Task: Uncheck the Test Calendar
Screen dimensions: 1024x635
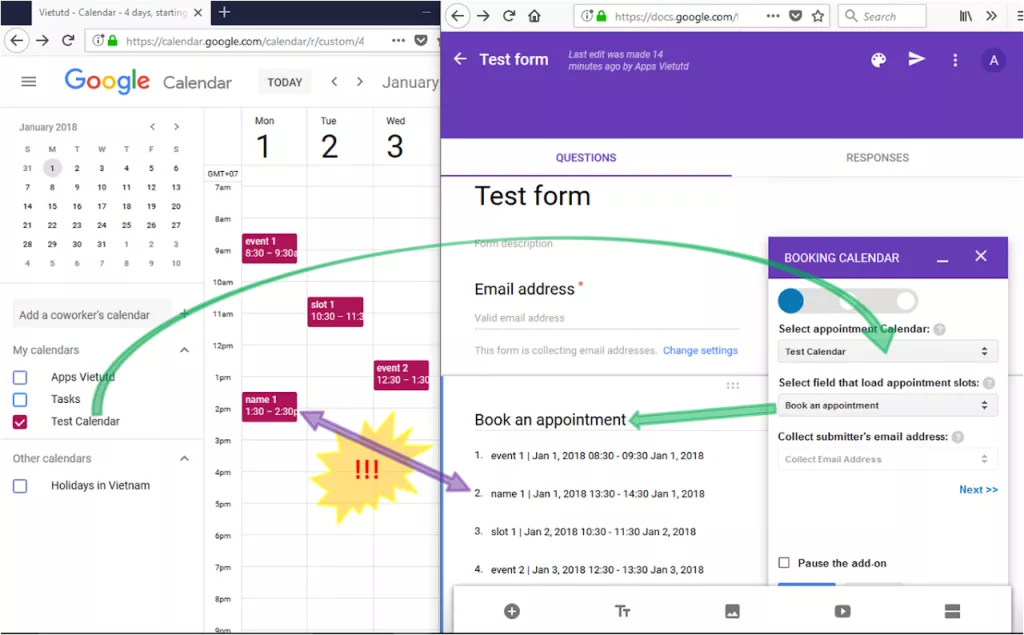Action: tap(18, 421)
